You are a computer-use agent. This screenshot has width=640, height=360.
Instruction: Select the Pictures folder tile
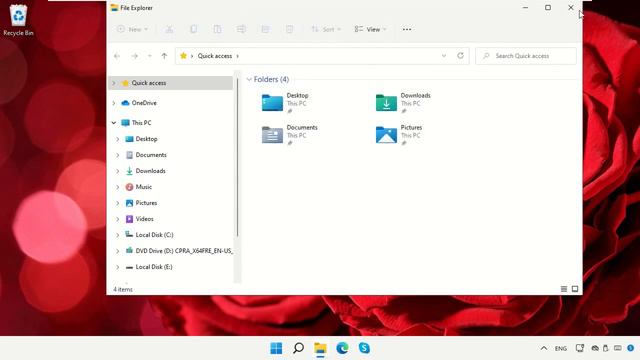click(x=400, y=135)
